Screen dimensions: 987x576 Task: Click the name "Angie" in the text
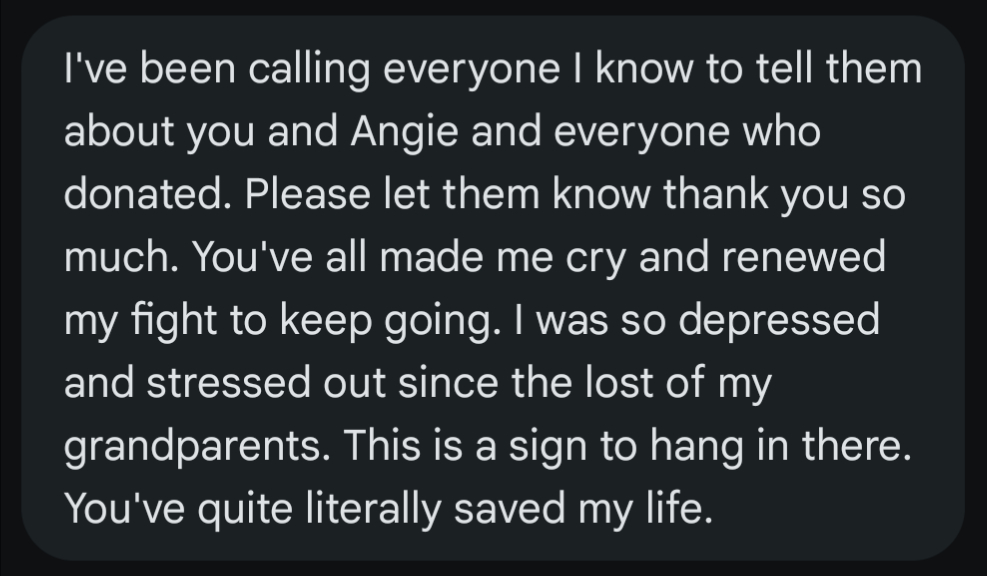[x=380, y=133]
